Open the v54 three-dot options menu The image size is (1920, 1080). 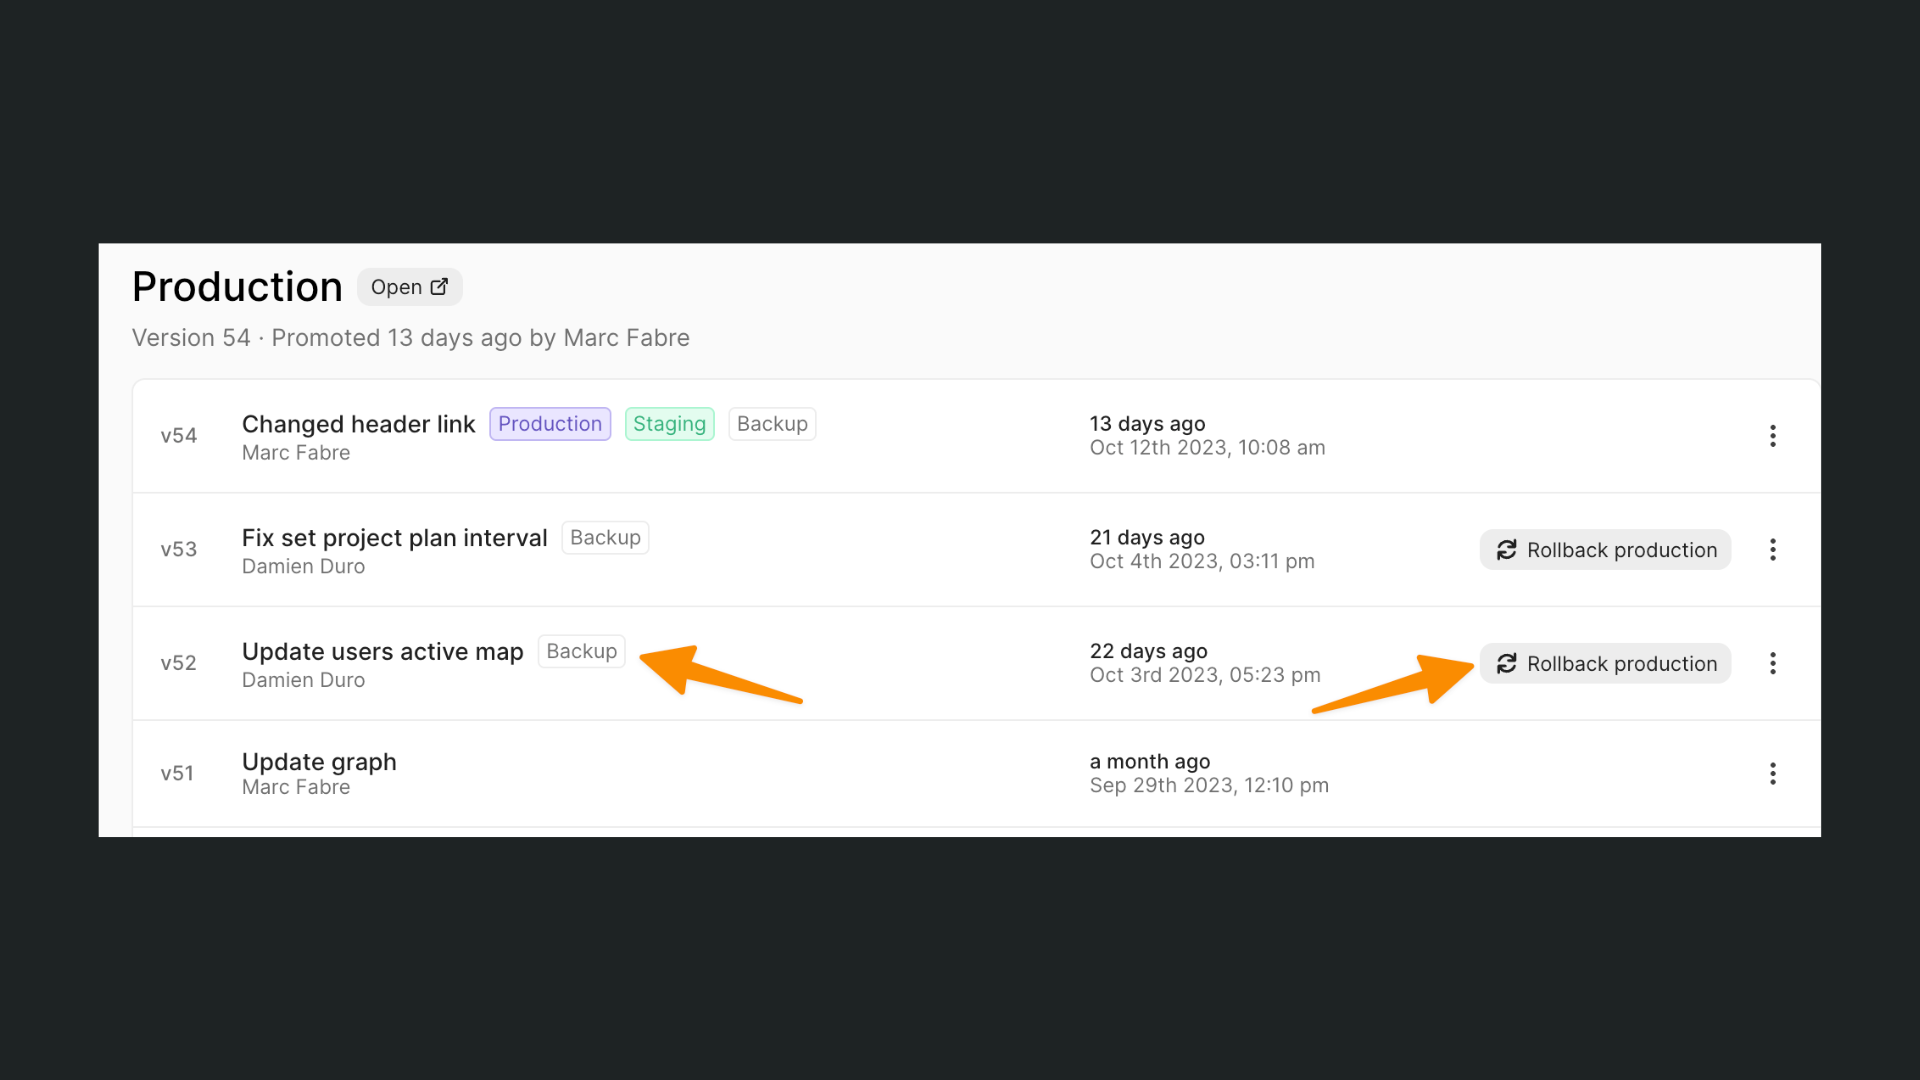(1772, 436)
